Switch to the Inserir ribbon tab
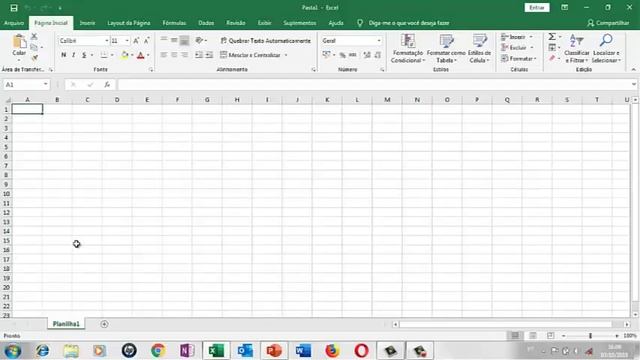The width and height of the screenshot is (640, 360). tap(87, 23)
